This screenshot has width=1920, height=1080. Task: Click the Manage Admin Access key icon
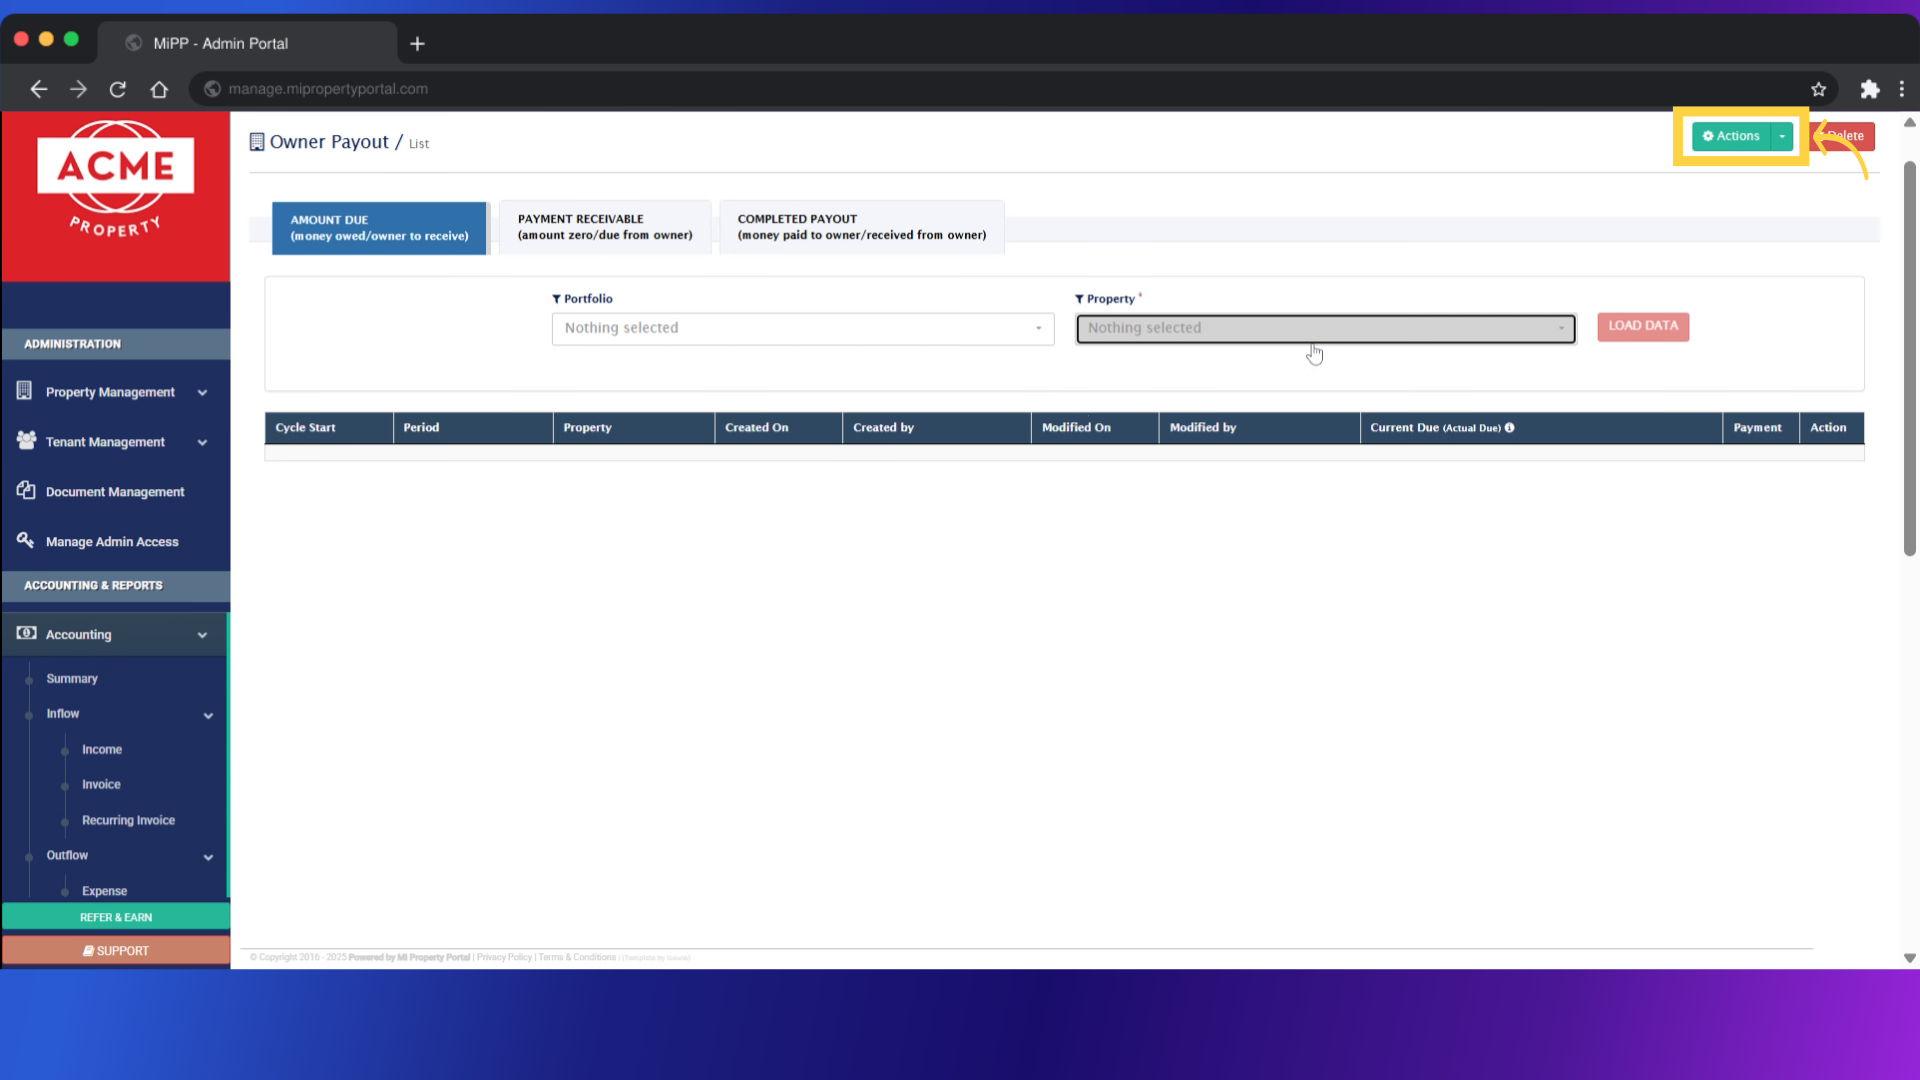pyautogui.click(x=26, y=540)
